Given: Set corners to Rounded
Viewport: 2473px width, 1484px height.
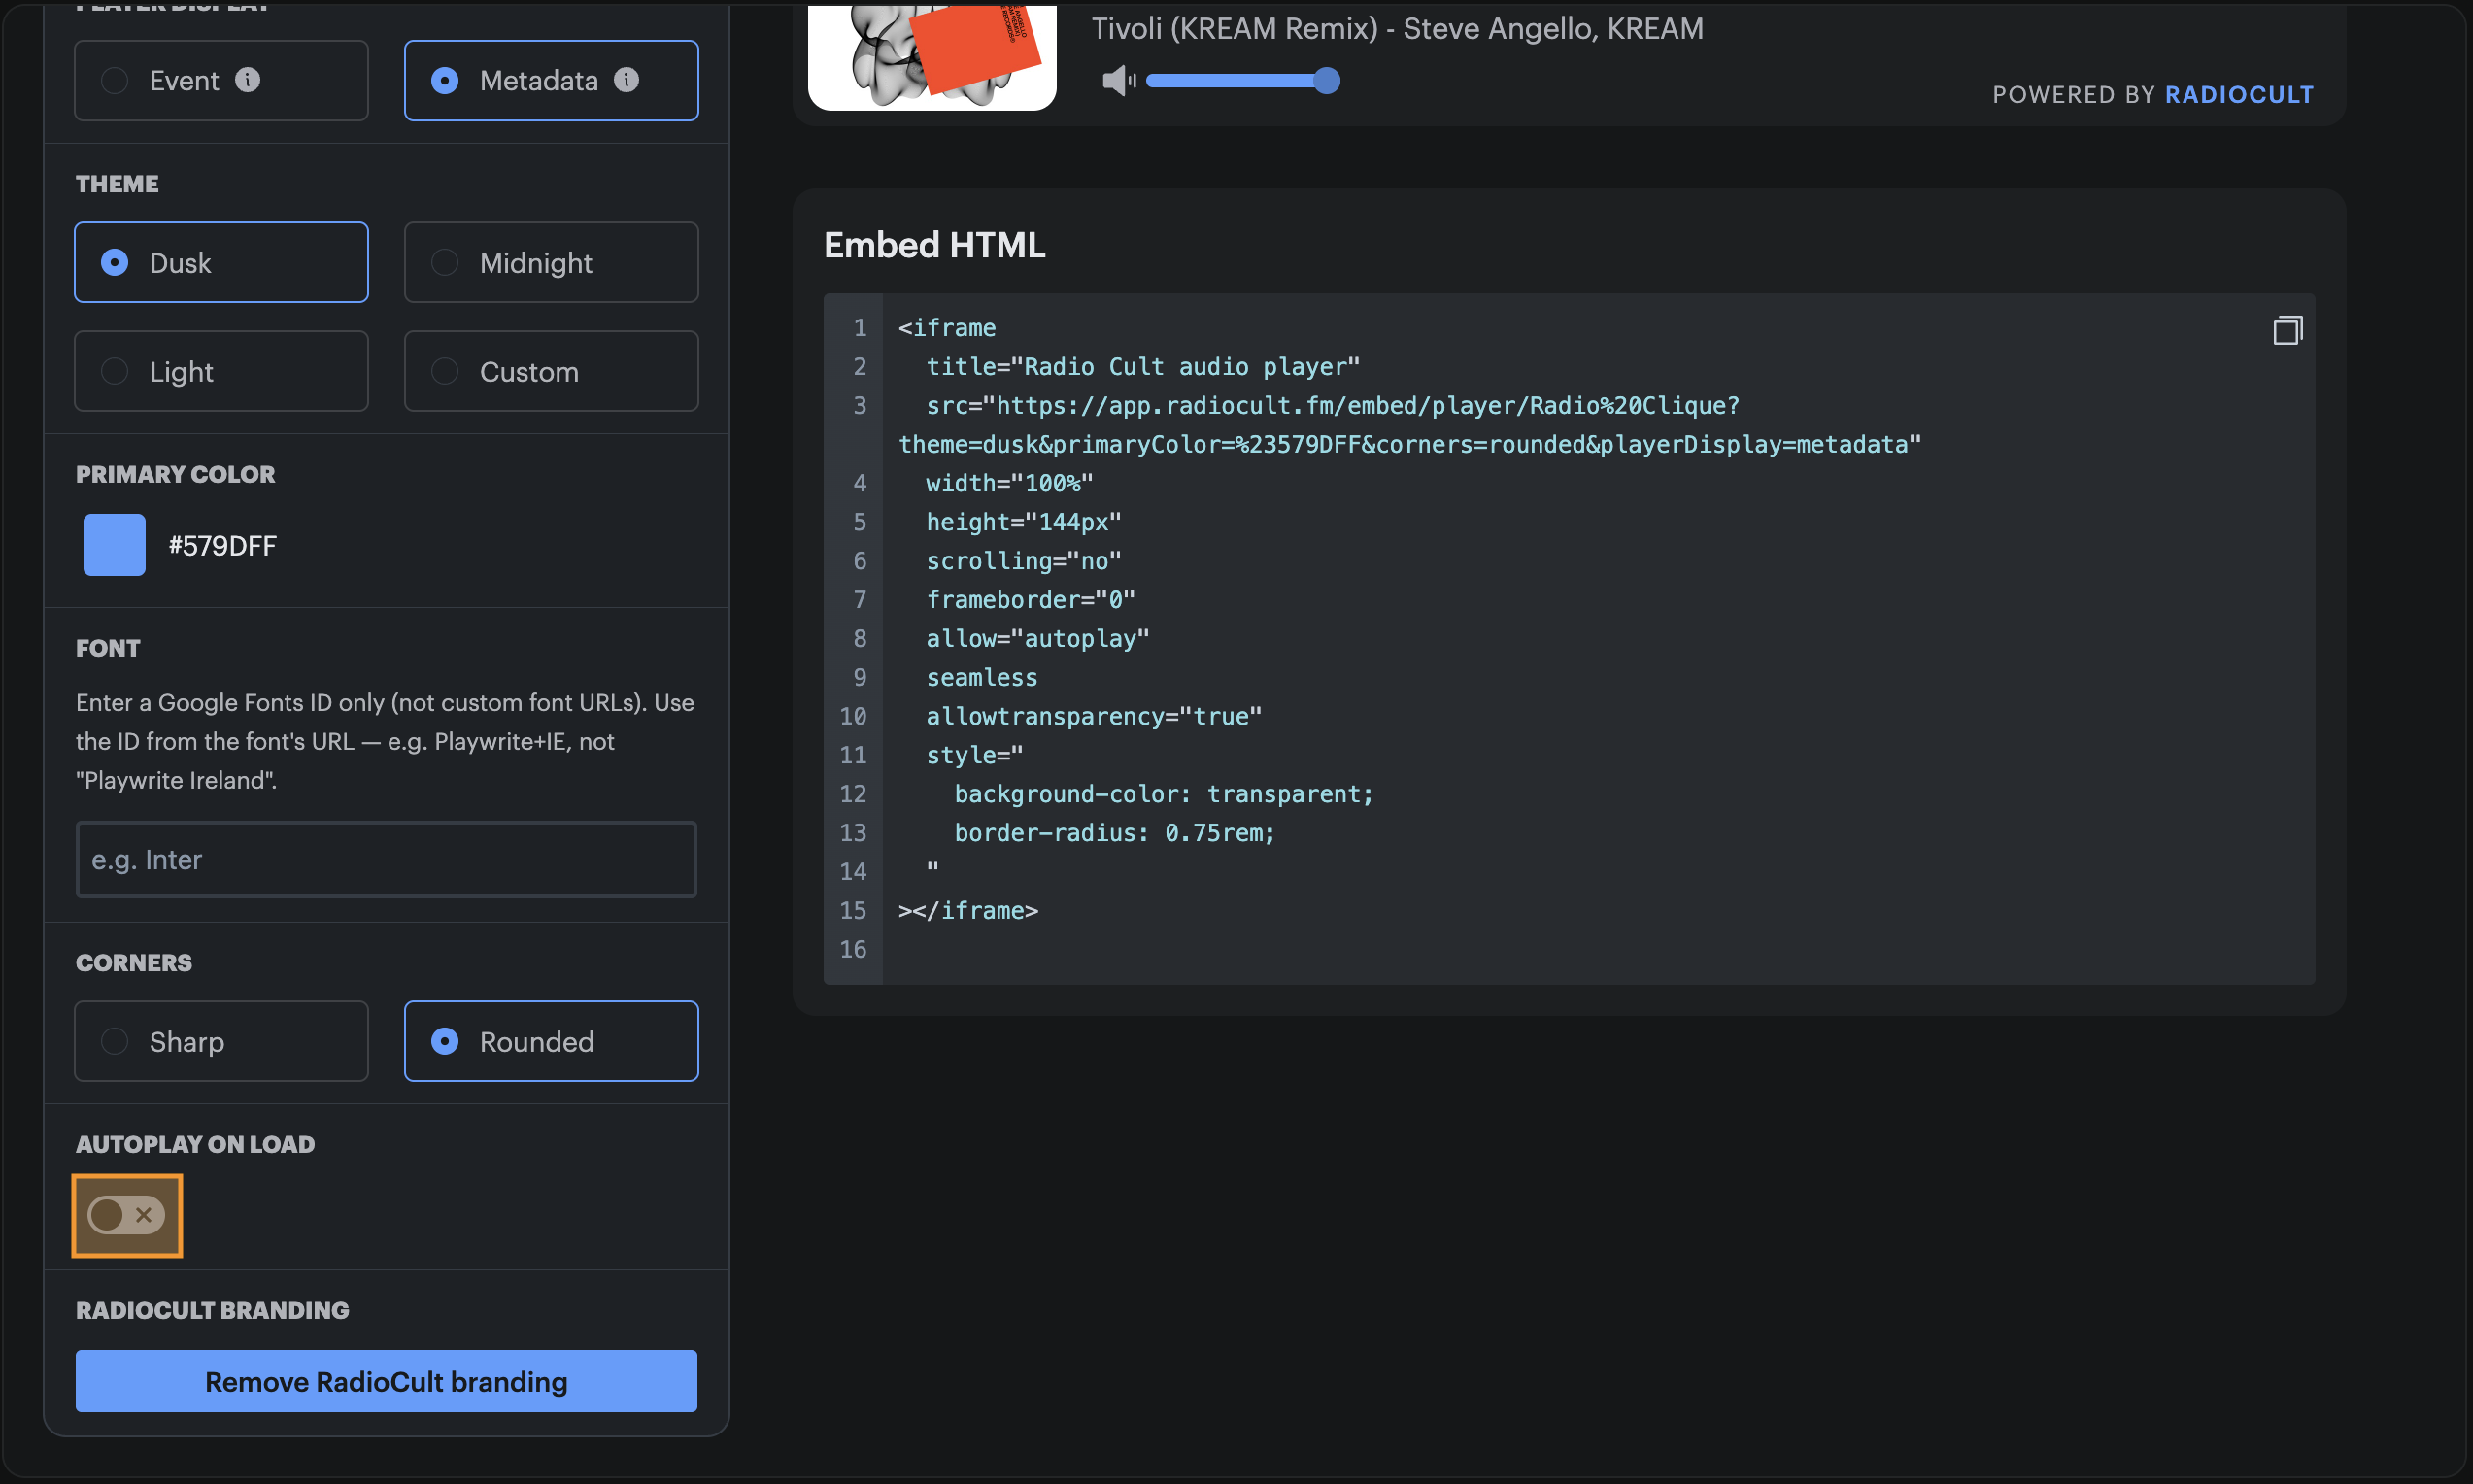Looking at the screenshot, I should [x=551, y=1042].
